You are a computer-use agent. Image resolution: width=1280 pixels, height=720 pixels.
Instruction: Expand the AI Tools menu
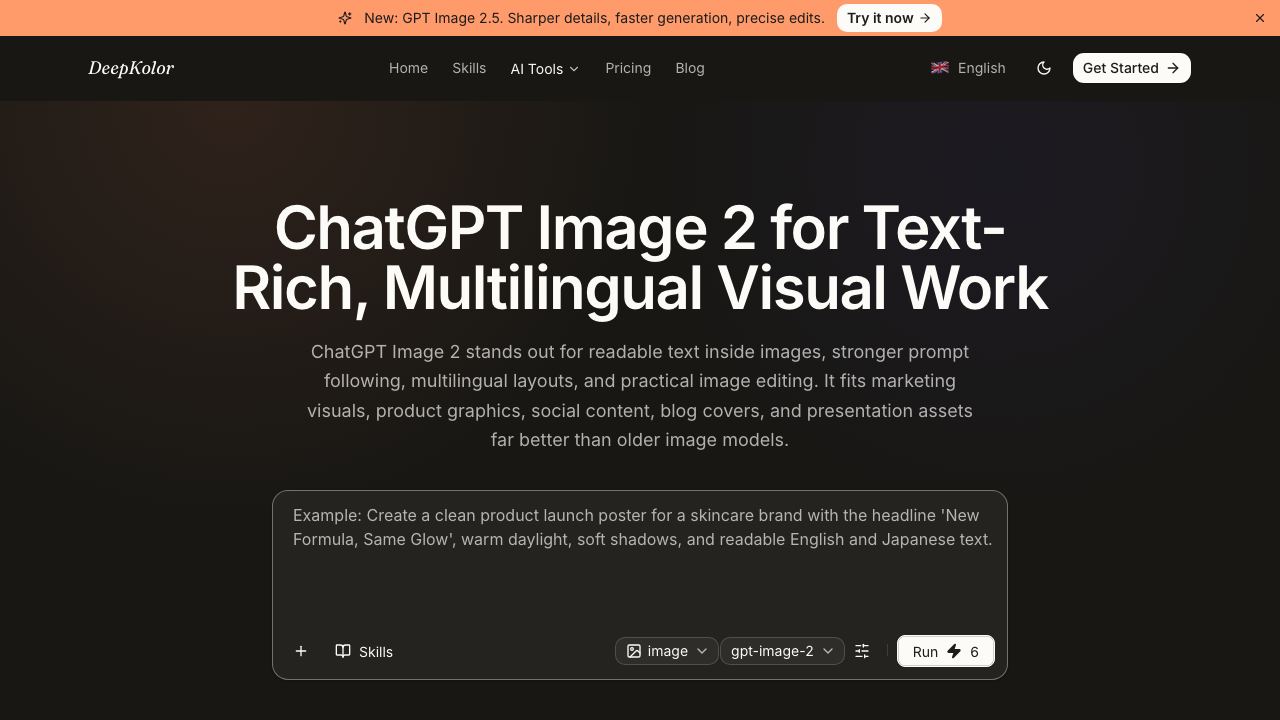[x=545, y=69]
